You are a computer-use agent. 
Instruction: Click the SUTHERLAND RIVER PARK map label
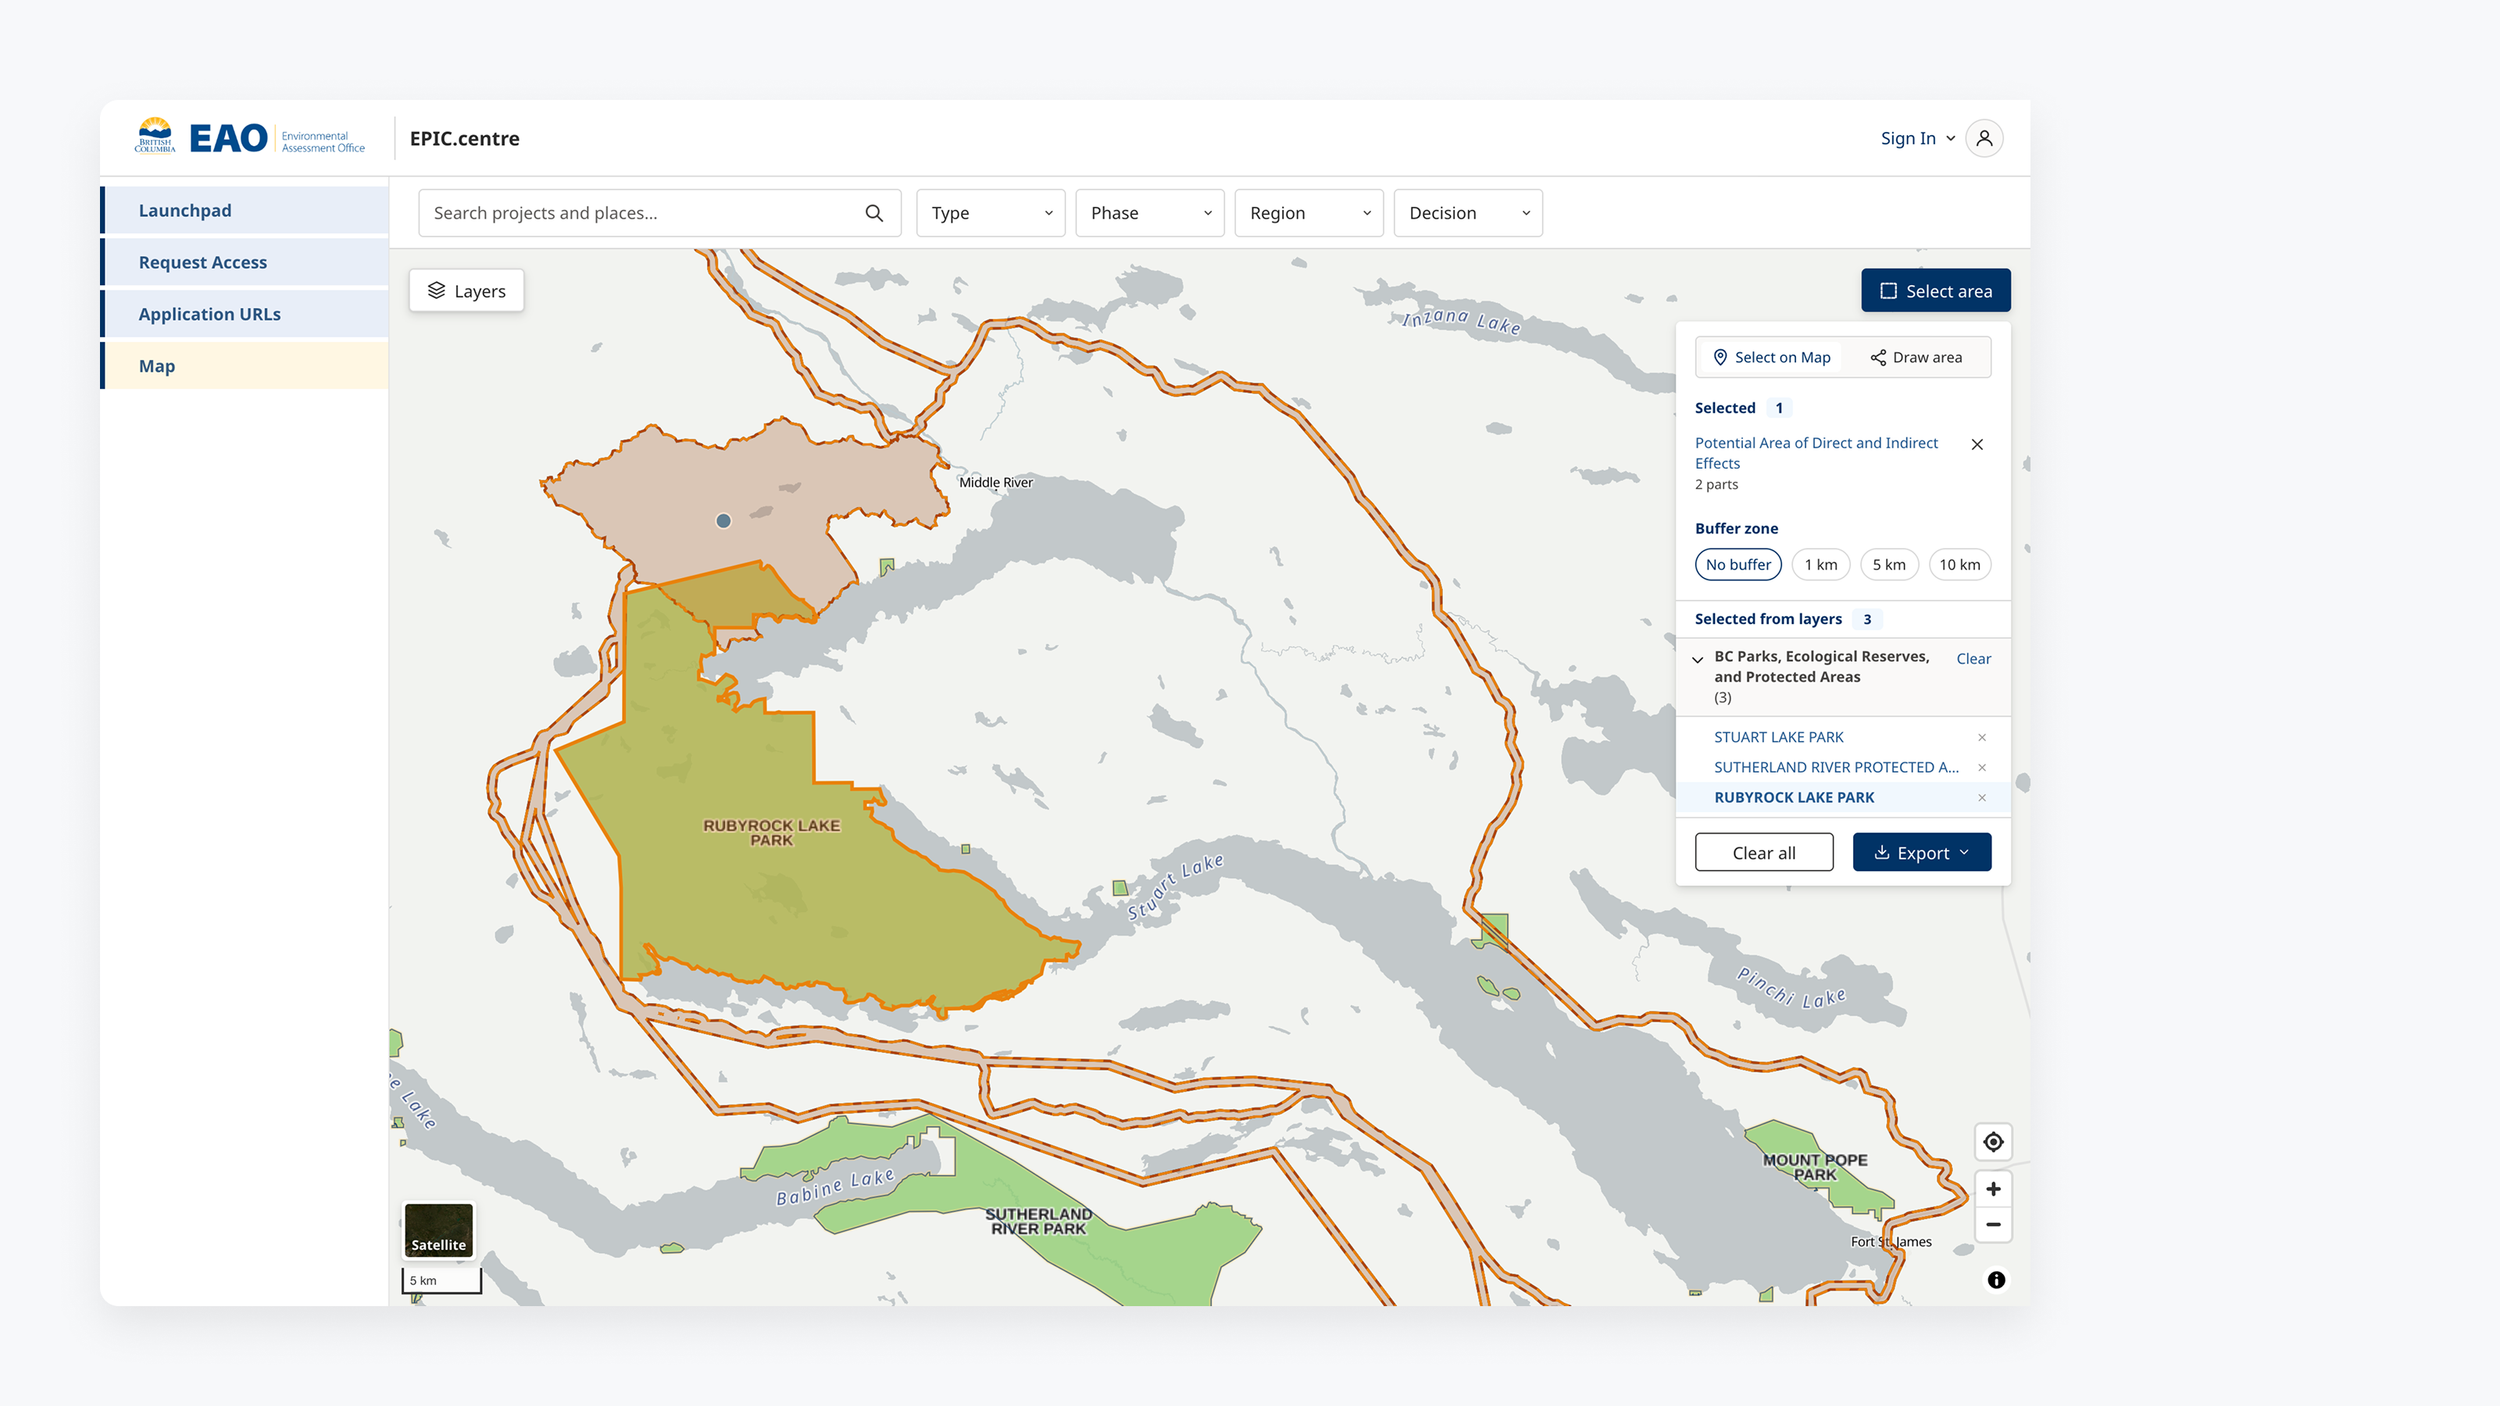(x=1039, y=1221)
